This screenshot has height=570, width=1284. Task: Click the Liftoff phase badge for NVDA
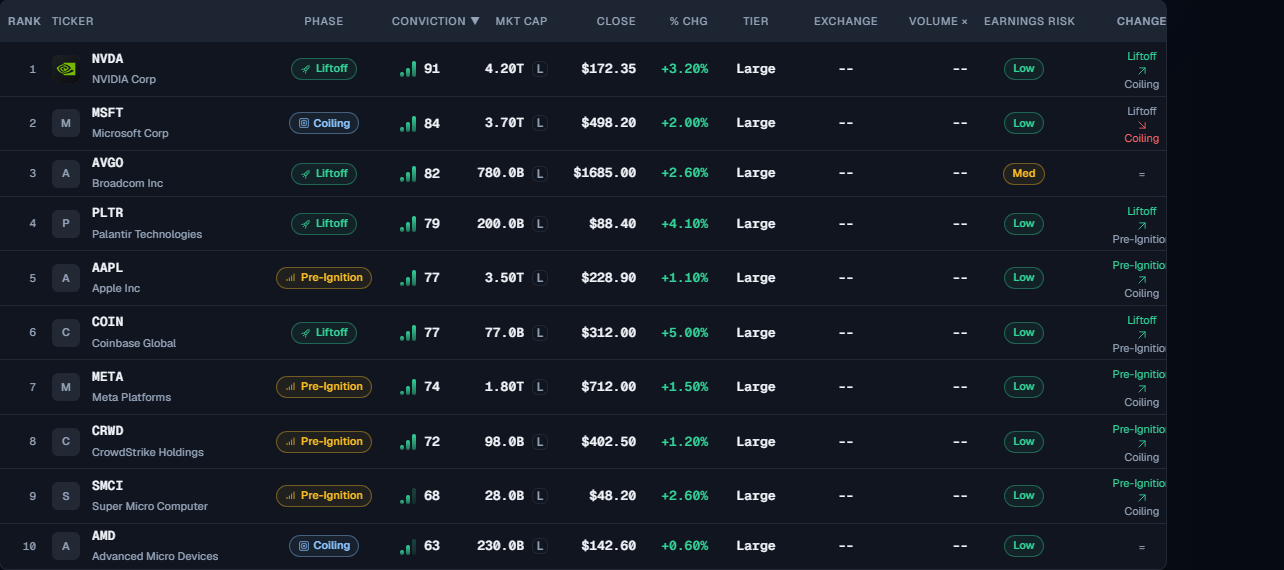pos(324,69)
